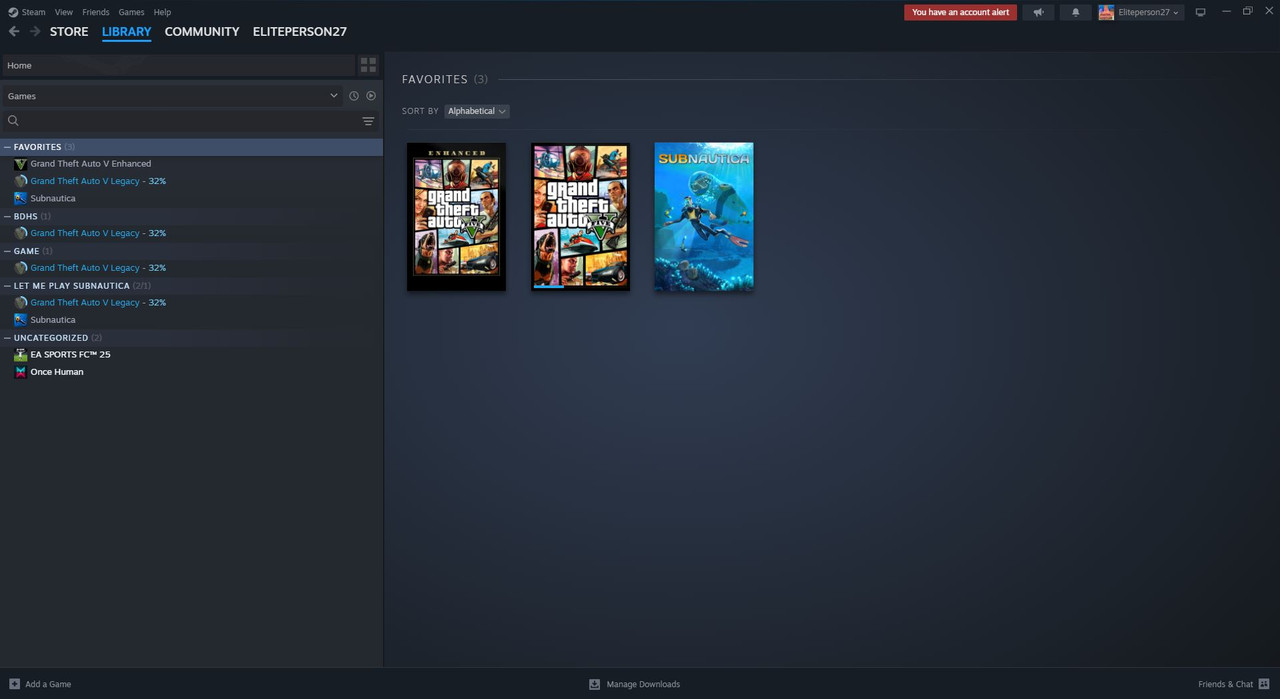This screenshot has width=1280, height=699.
Task: Open the COMMUNITY tab
Action: [x=202, y=32]
